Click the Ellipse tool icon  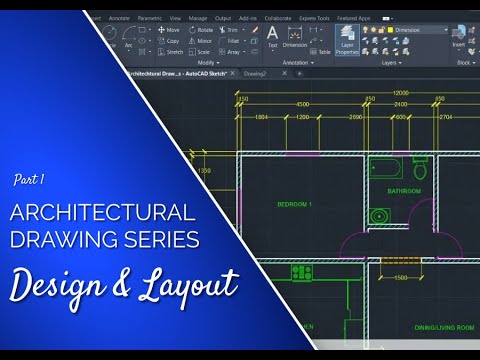click(x=142, y=41)
